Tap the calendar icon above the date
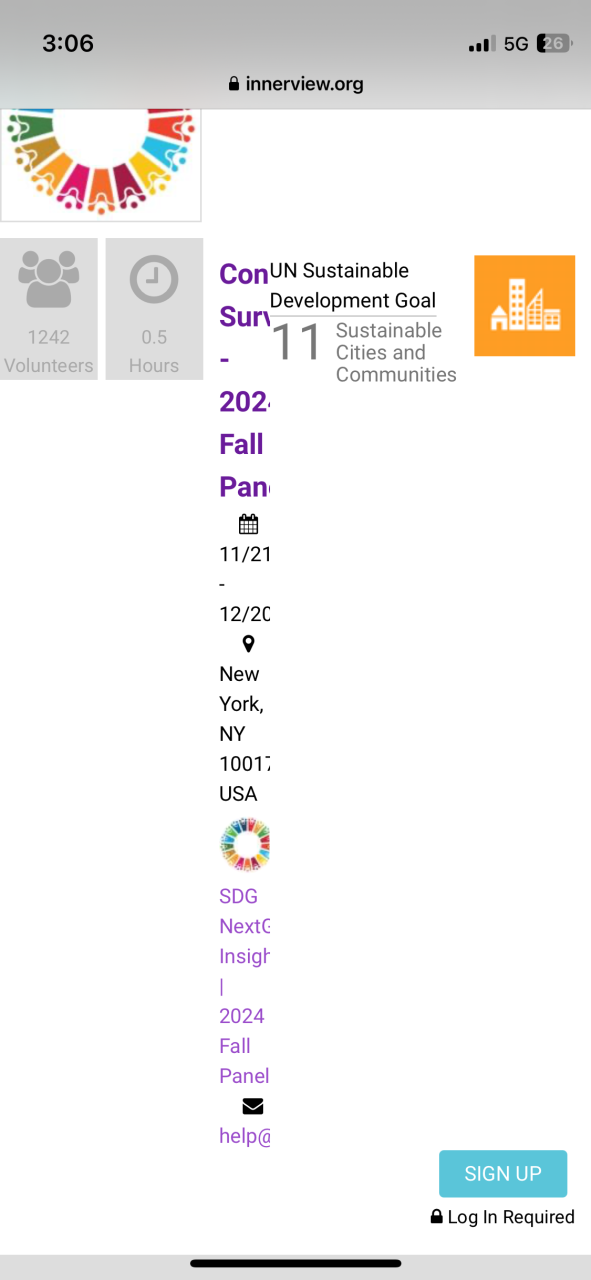The height and width of the screenshot is (1280, 591). point(248,524)
